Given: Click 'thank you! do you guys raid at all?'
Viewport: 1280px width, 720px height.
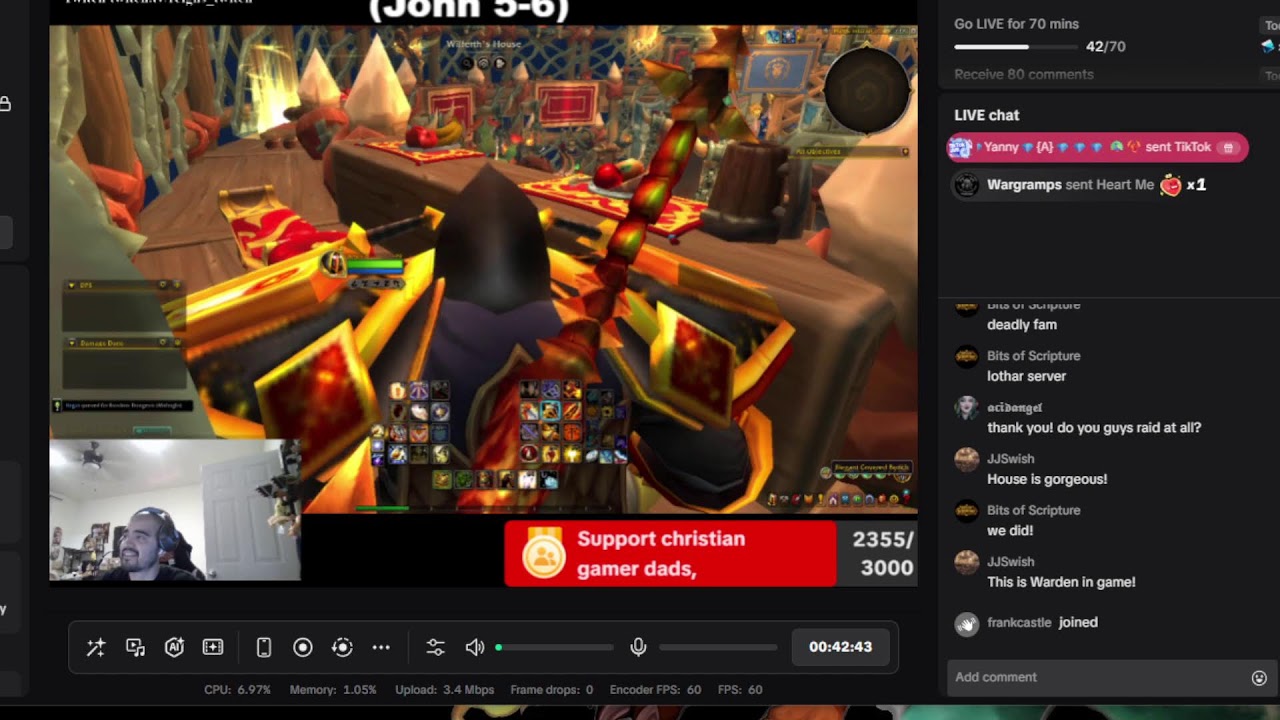Looking at the screenshot, I should tap(1094, 428).
